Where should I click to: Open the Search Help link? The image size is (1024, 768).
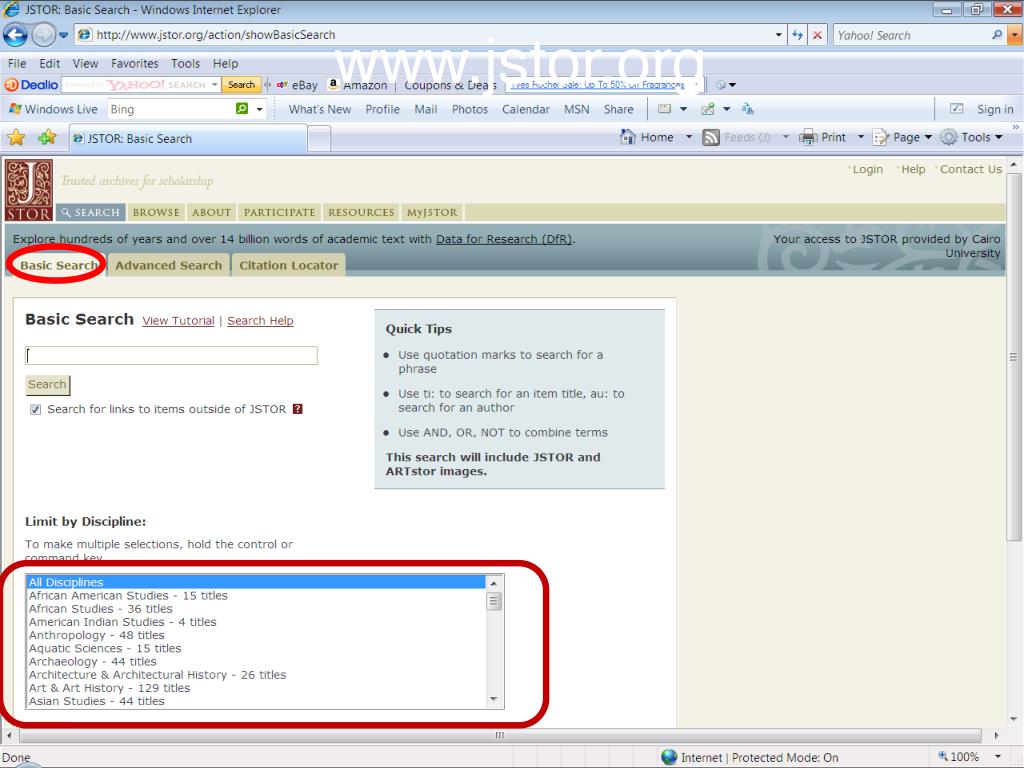260,321
